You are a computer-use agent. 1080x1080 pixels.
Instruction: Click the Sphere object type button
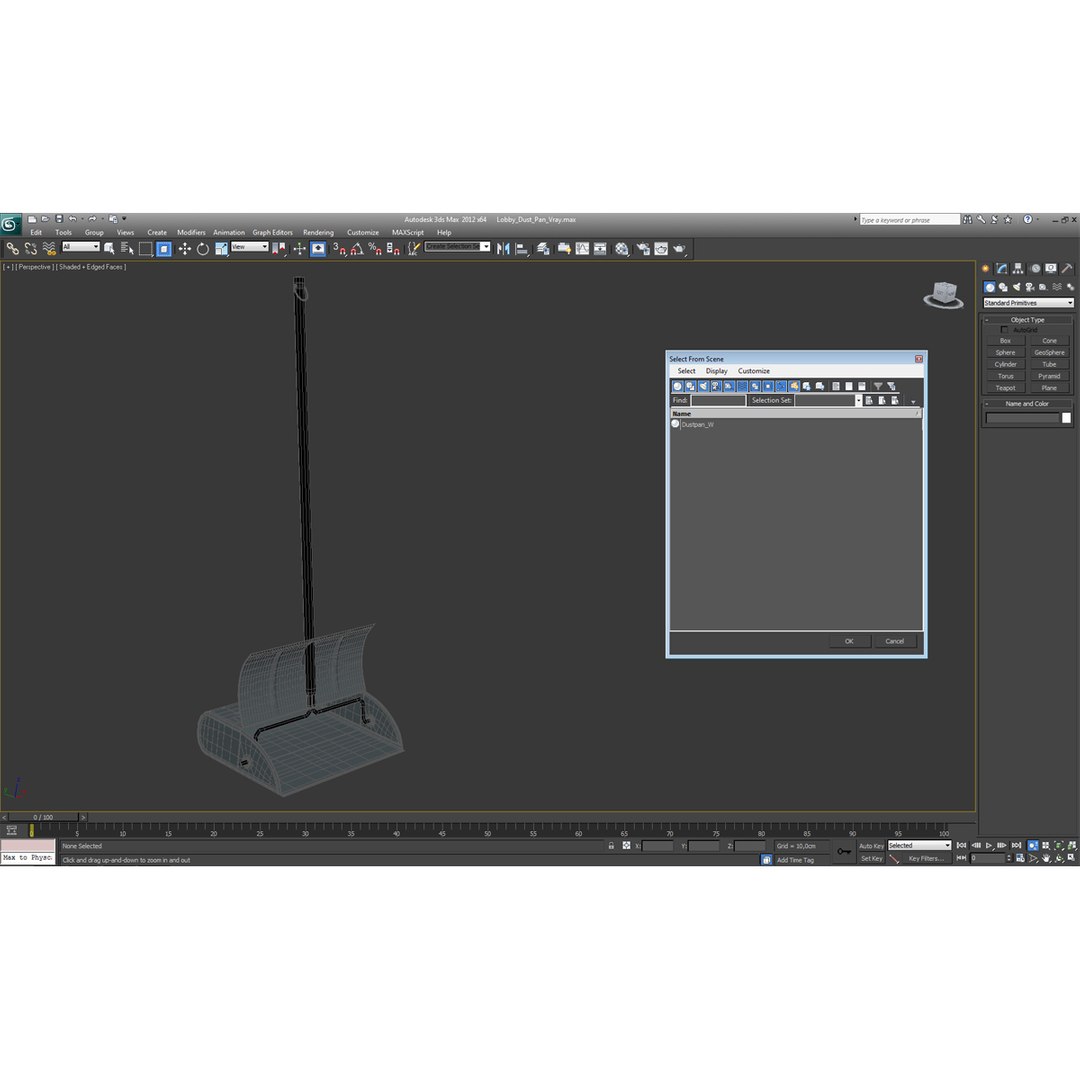pyautogui.click(x=1006, y=353)
